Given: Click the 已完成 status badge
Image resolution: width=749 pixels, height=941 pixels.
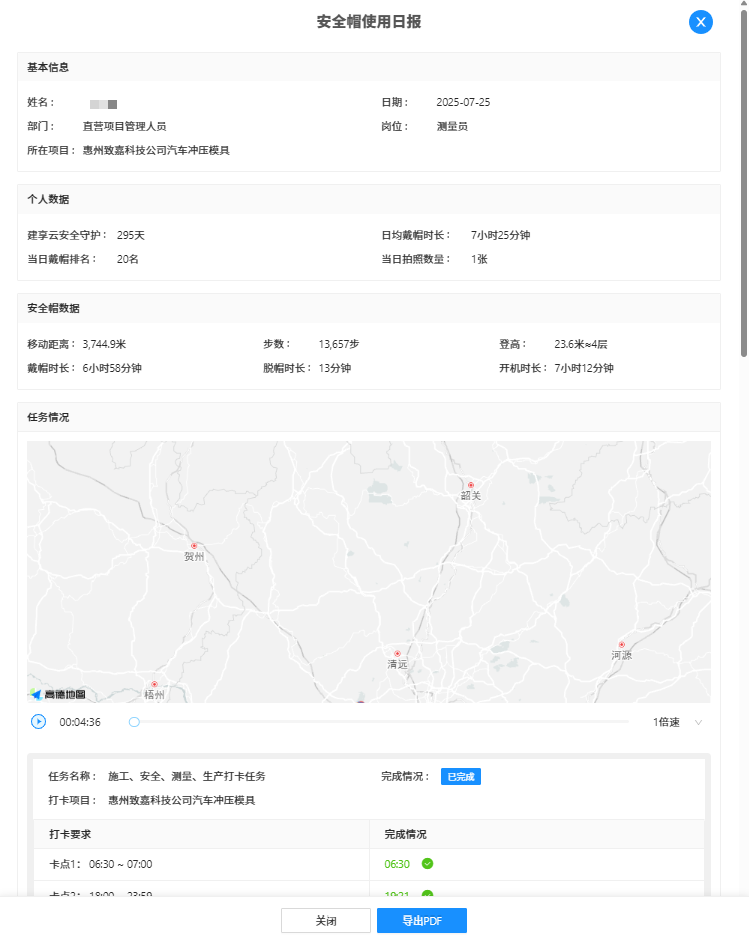Looking at the screenshot, I should 460,777.
